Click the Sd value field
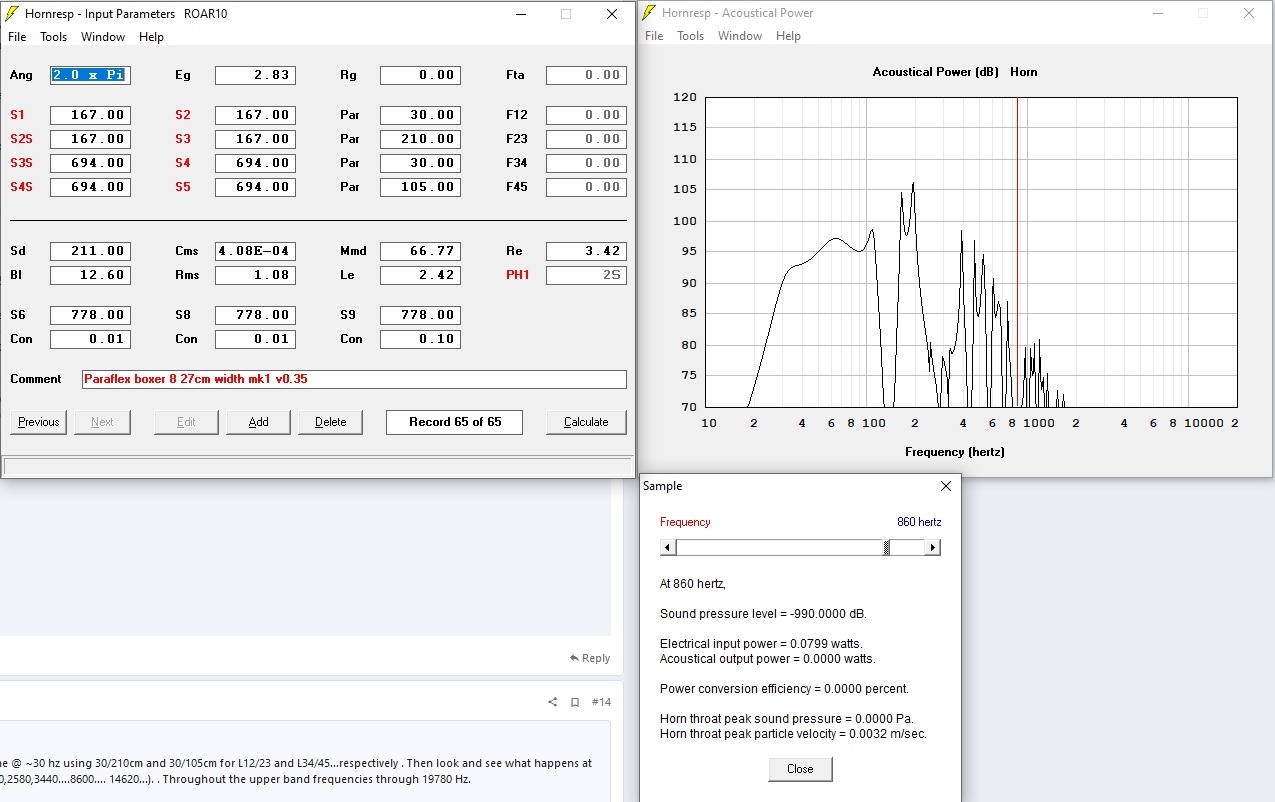This screenshot has height=802, width=1275. click(x=90, y=251)
